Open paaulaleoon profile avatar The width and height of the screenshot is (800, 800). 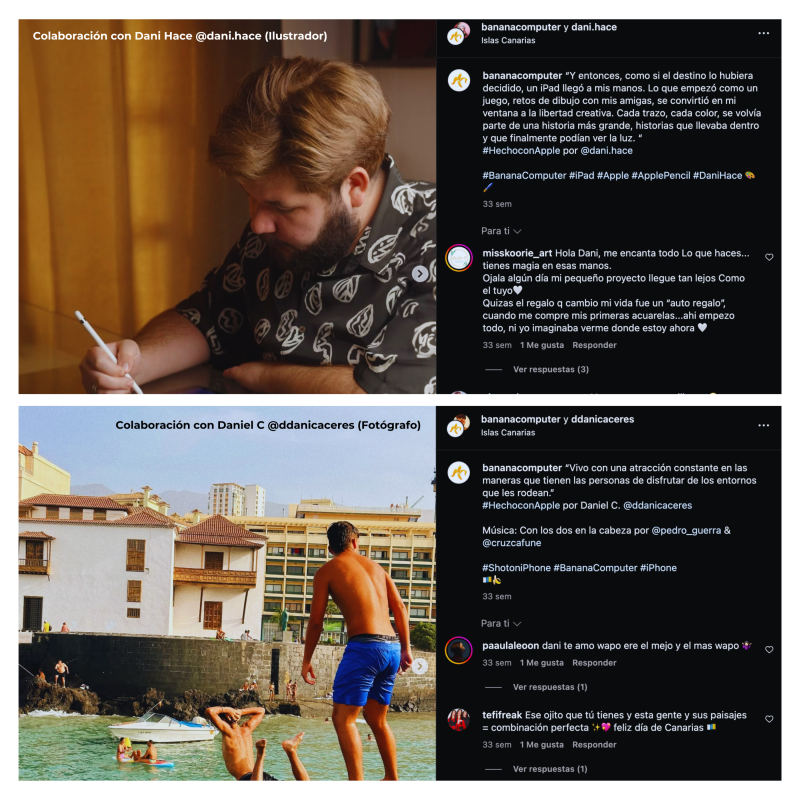tap(459, 650)
